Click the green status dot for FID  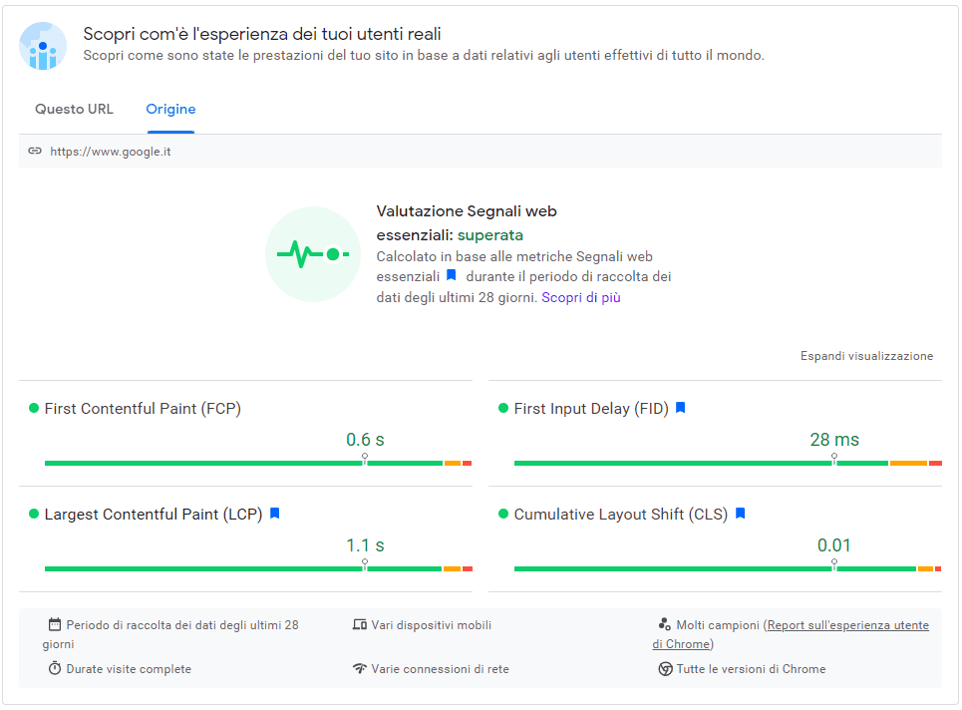point(504,408)
